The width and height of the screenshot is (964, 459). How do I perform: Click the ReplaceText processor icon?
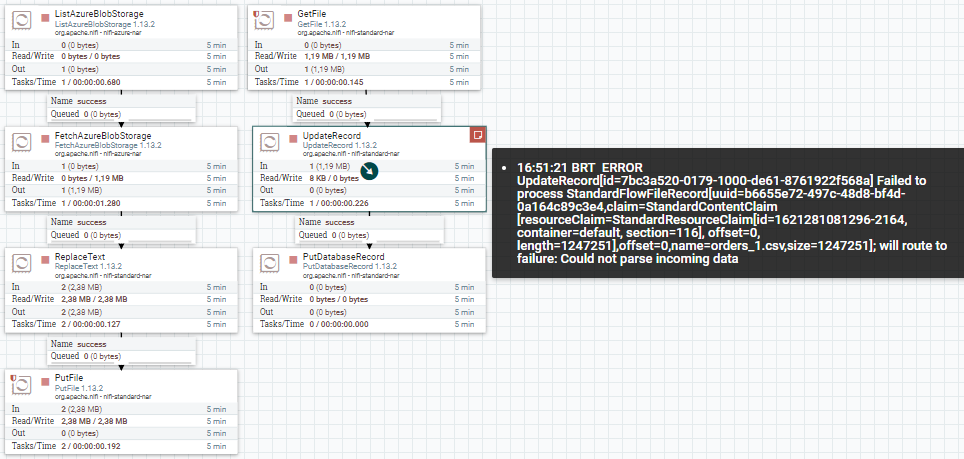[x=22, y=264]
